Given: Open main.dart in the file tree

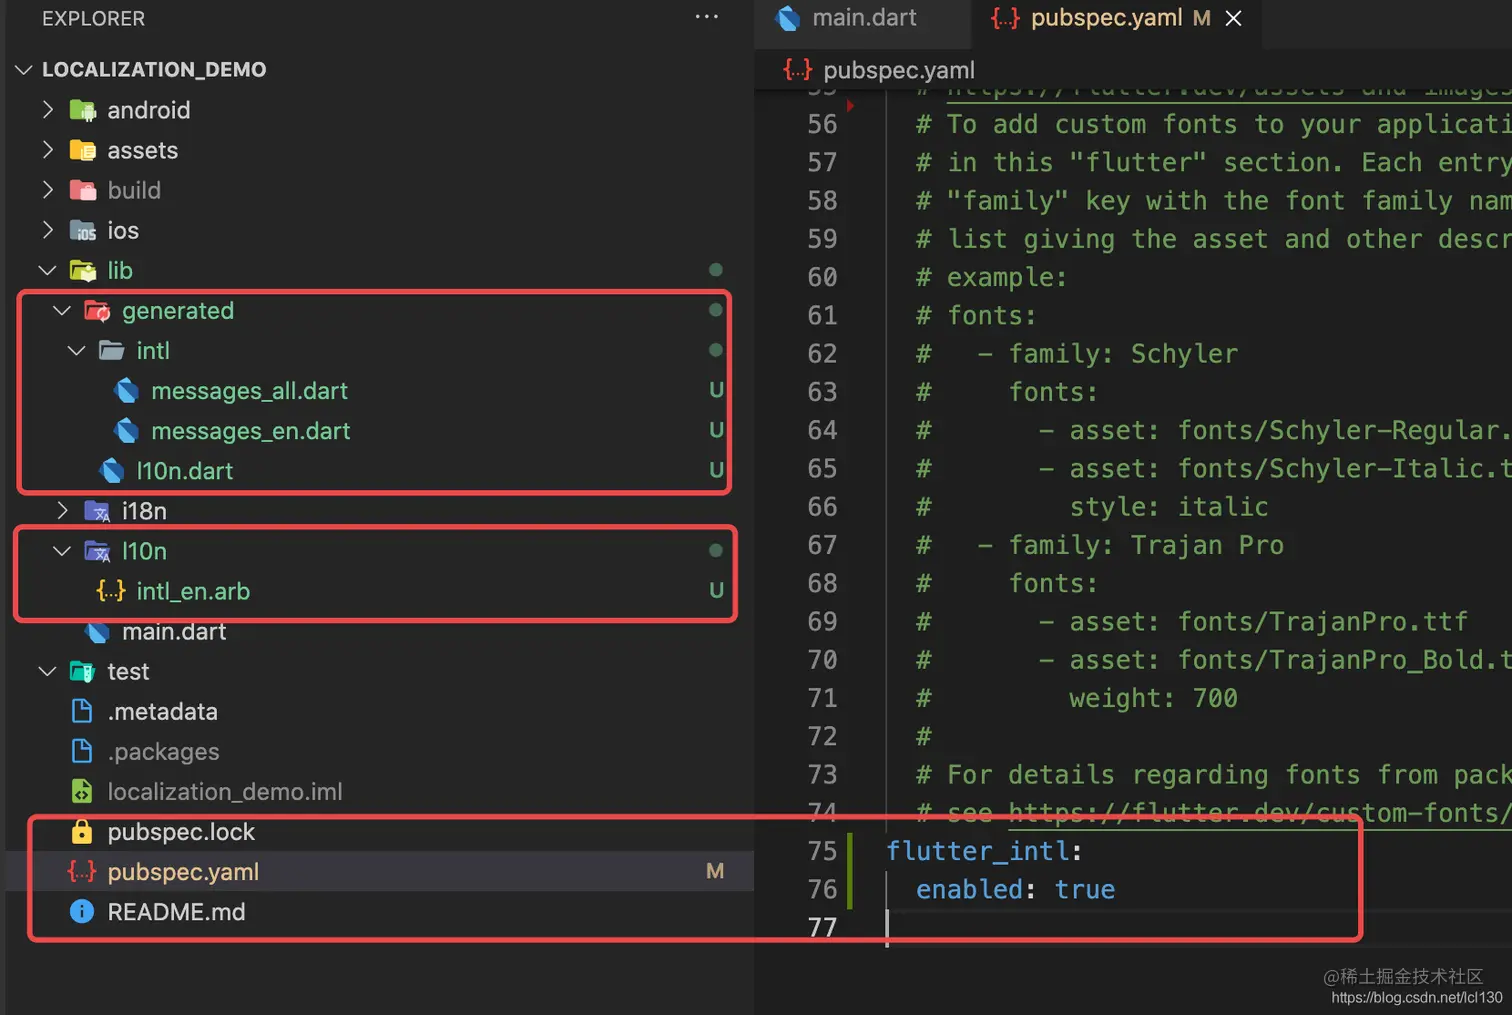Looking at the screenshot, I should tap(174, 632).
